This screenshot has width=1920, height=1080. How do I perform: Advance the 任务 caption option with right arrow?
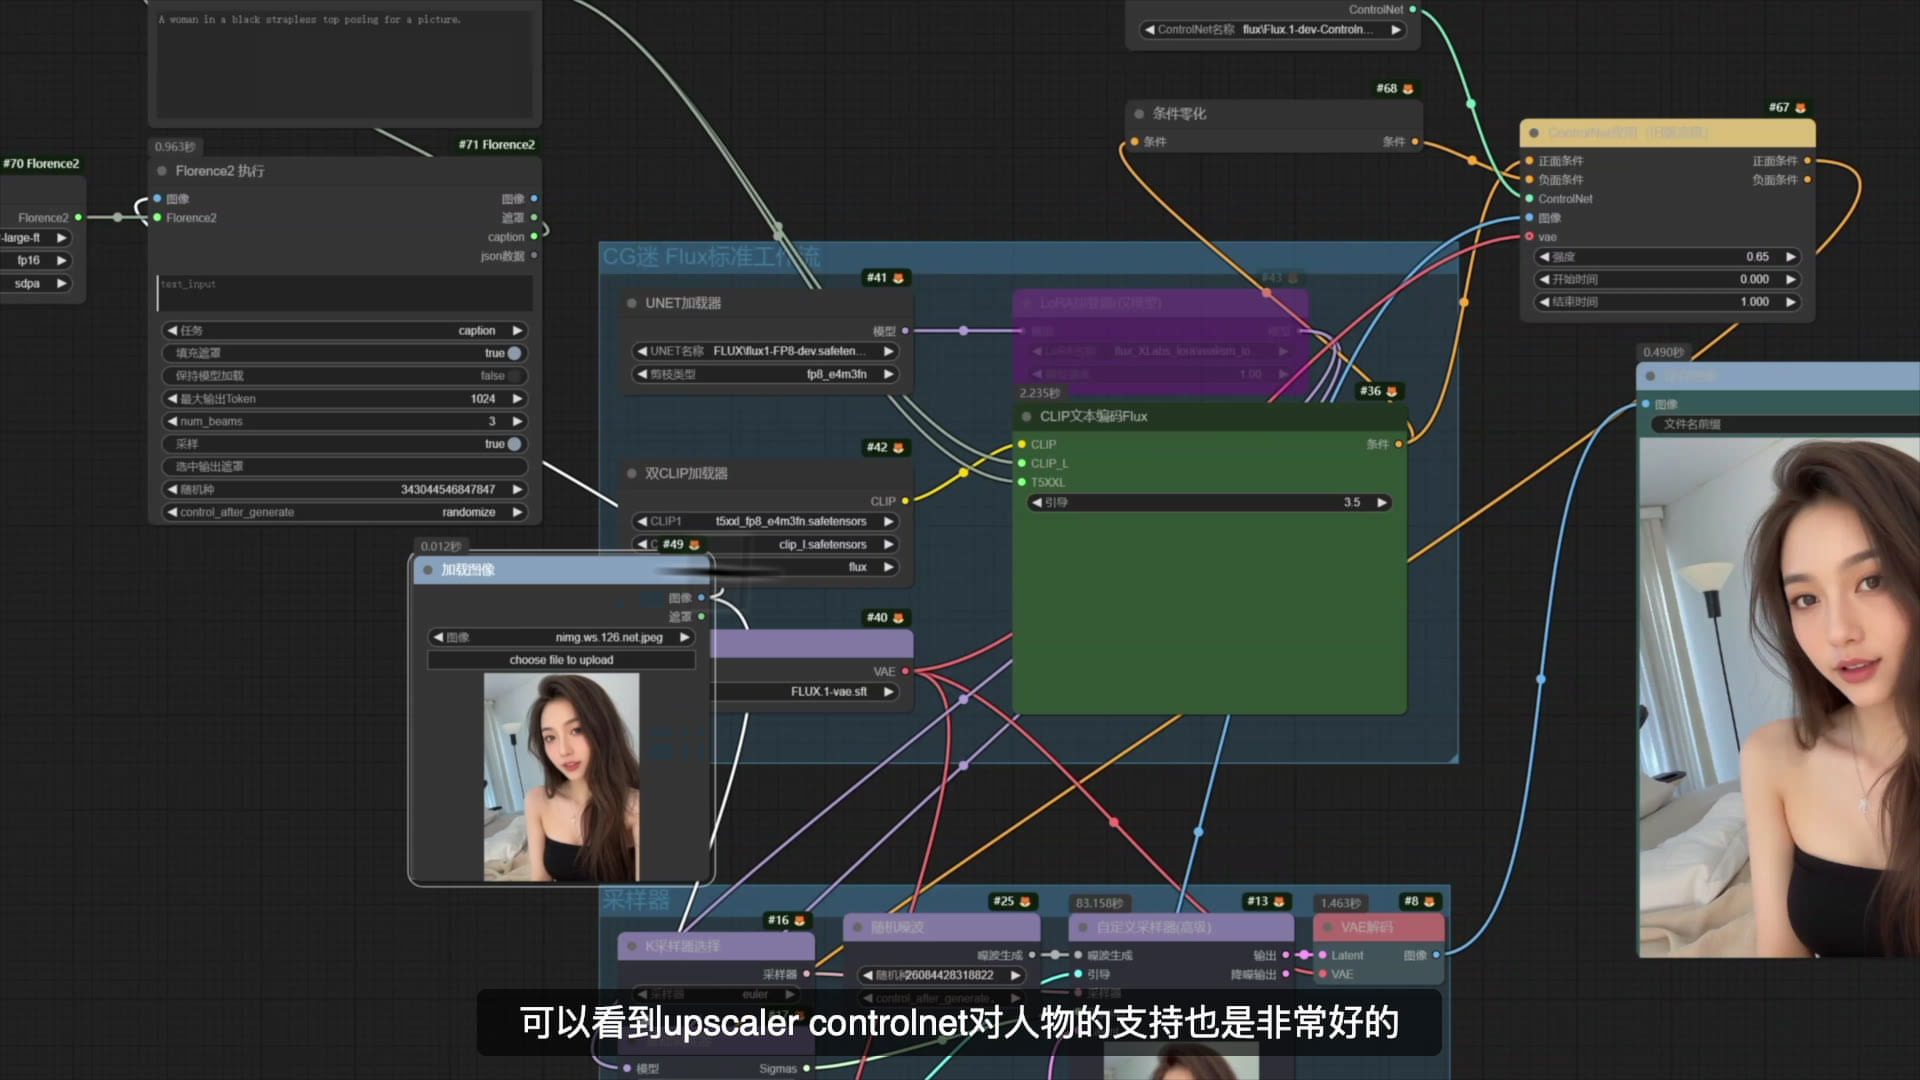[x=517, y=331]
